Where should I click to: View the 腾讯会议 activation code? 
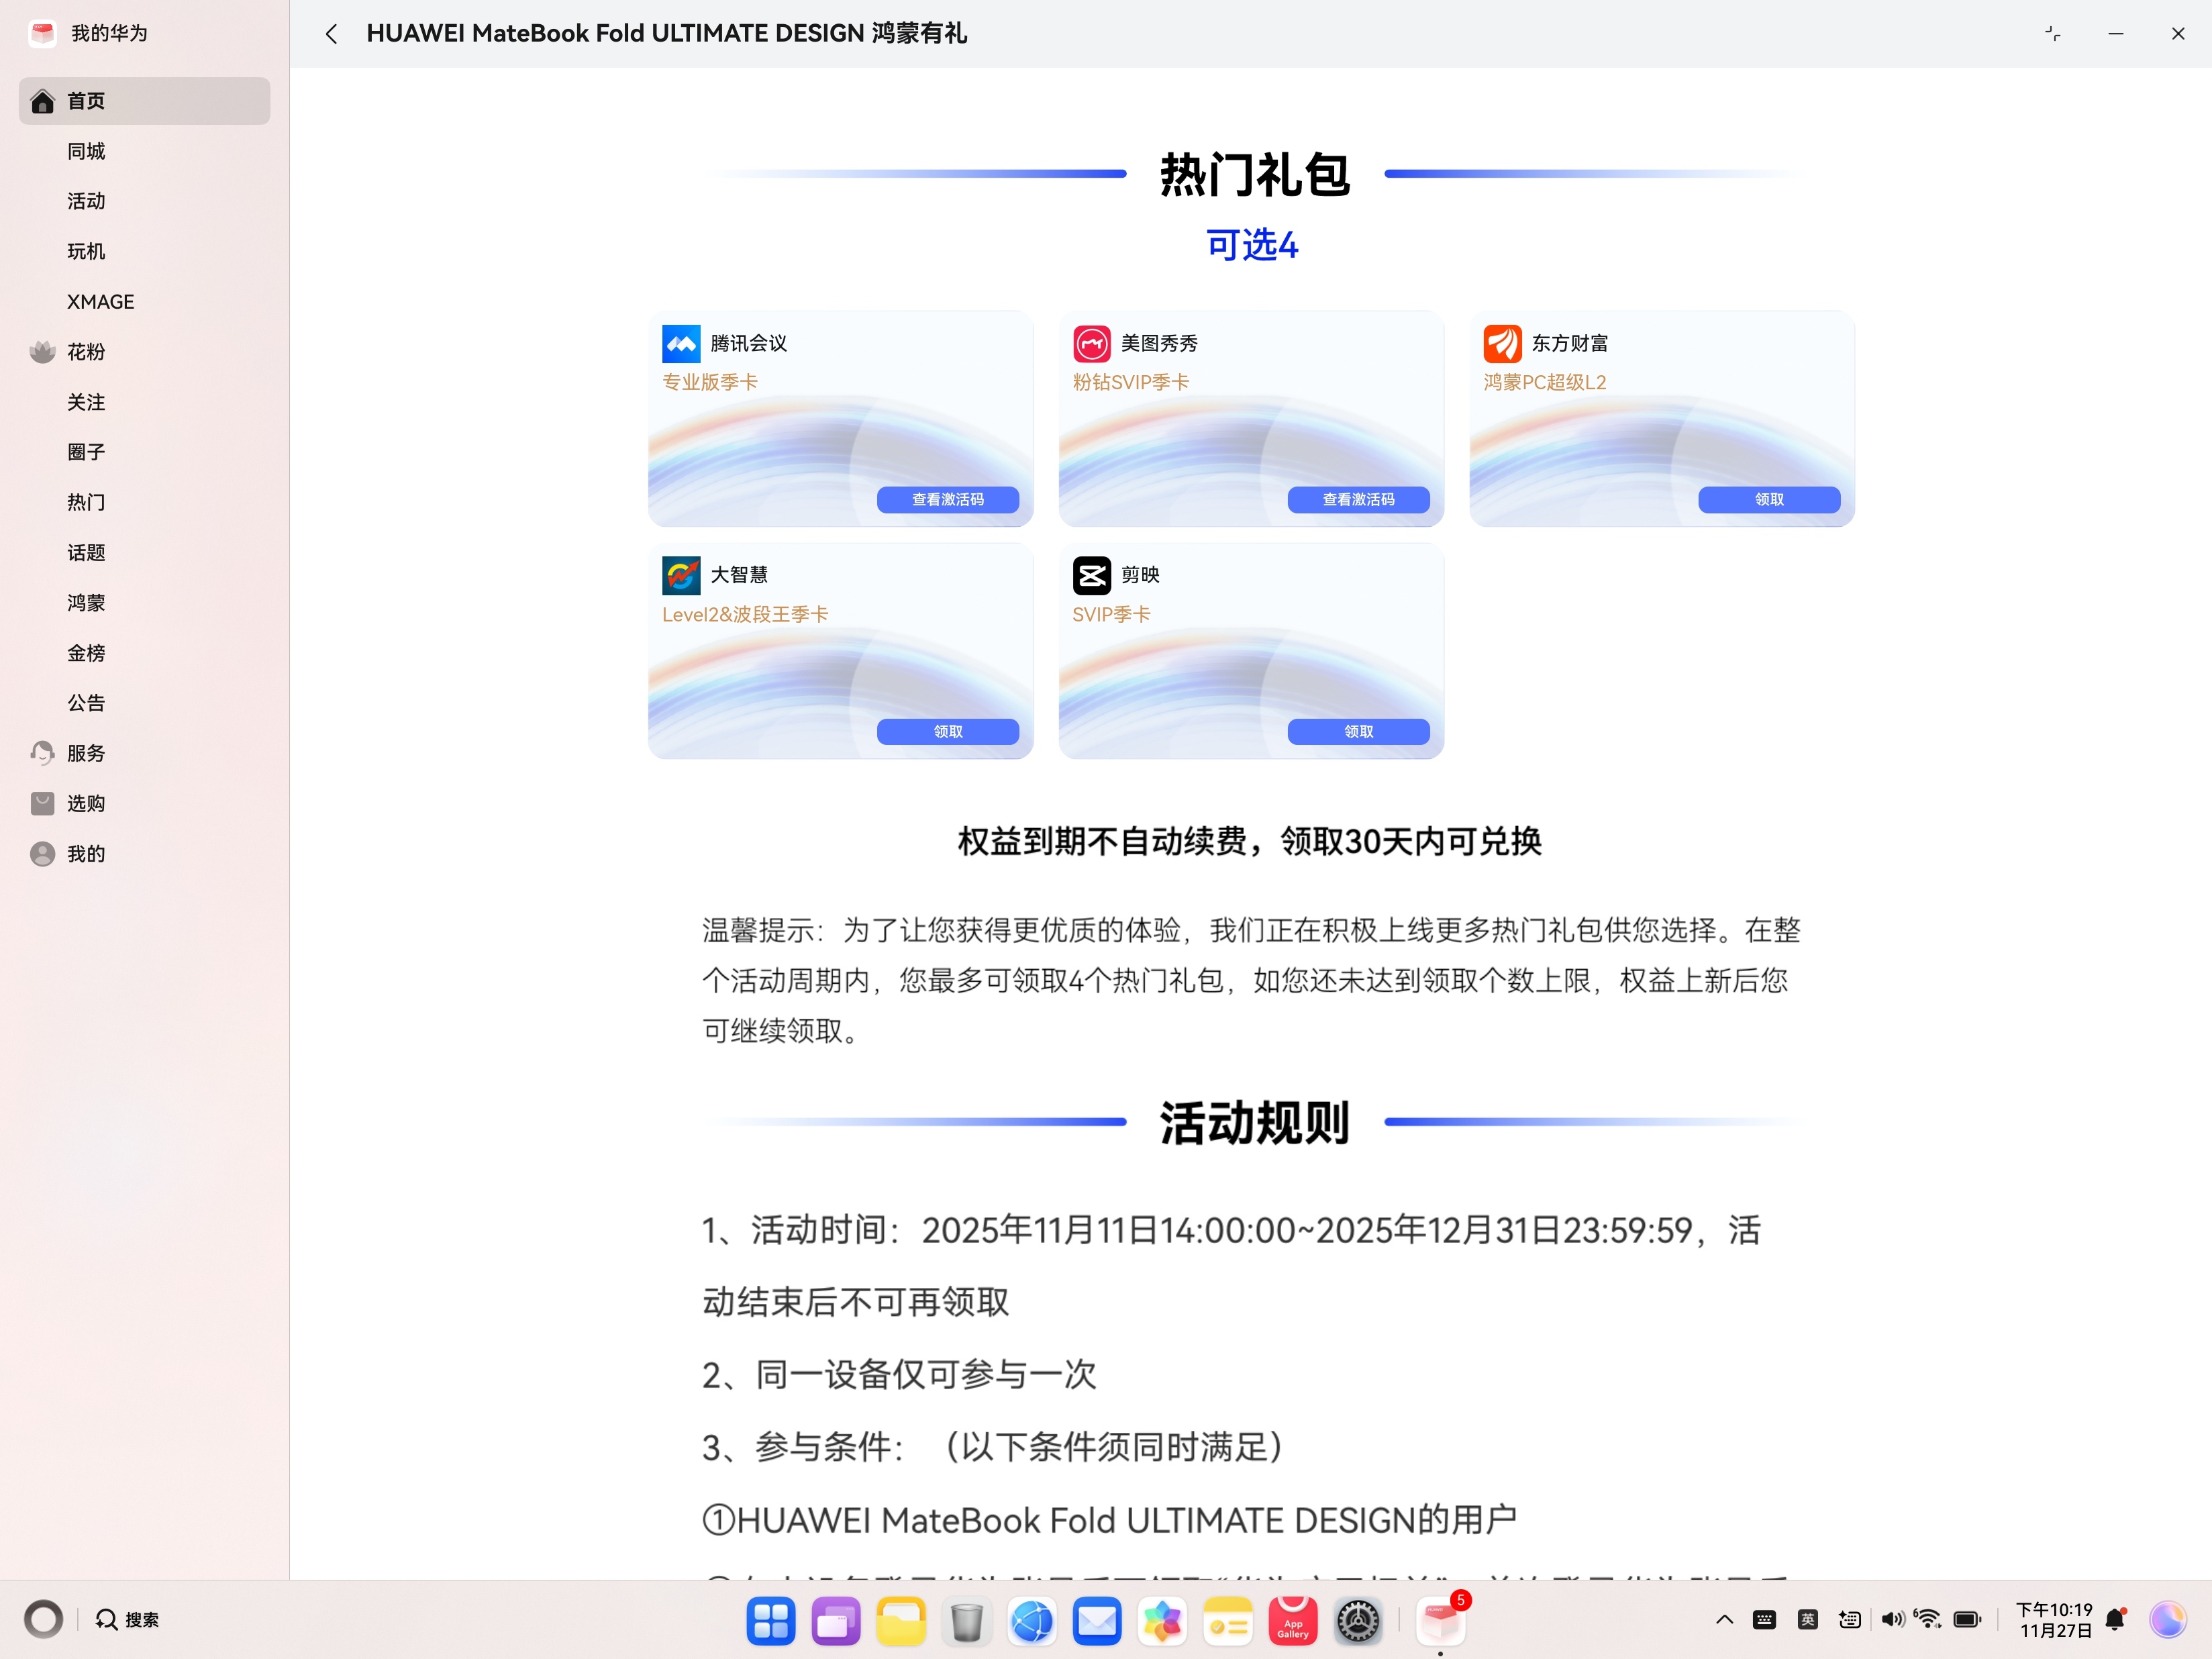pyautogui.click(x=947, y=499)
